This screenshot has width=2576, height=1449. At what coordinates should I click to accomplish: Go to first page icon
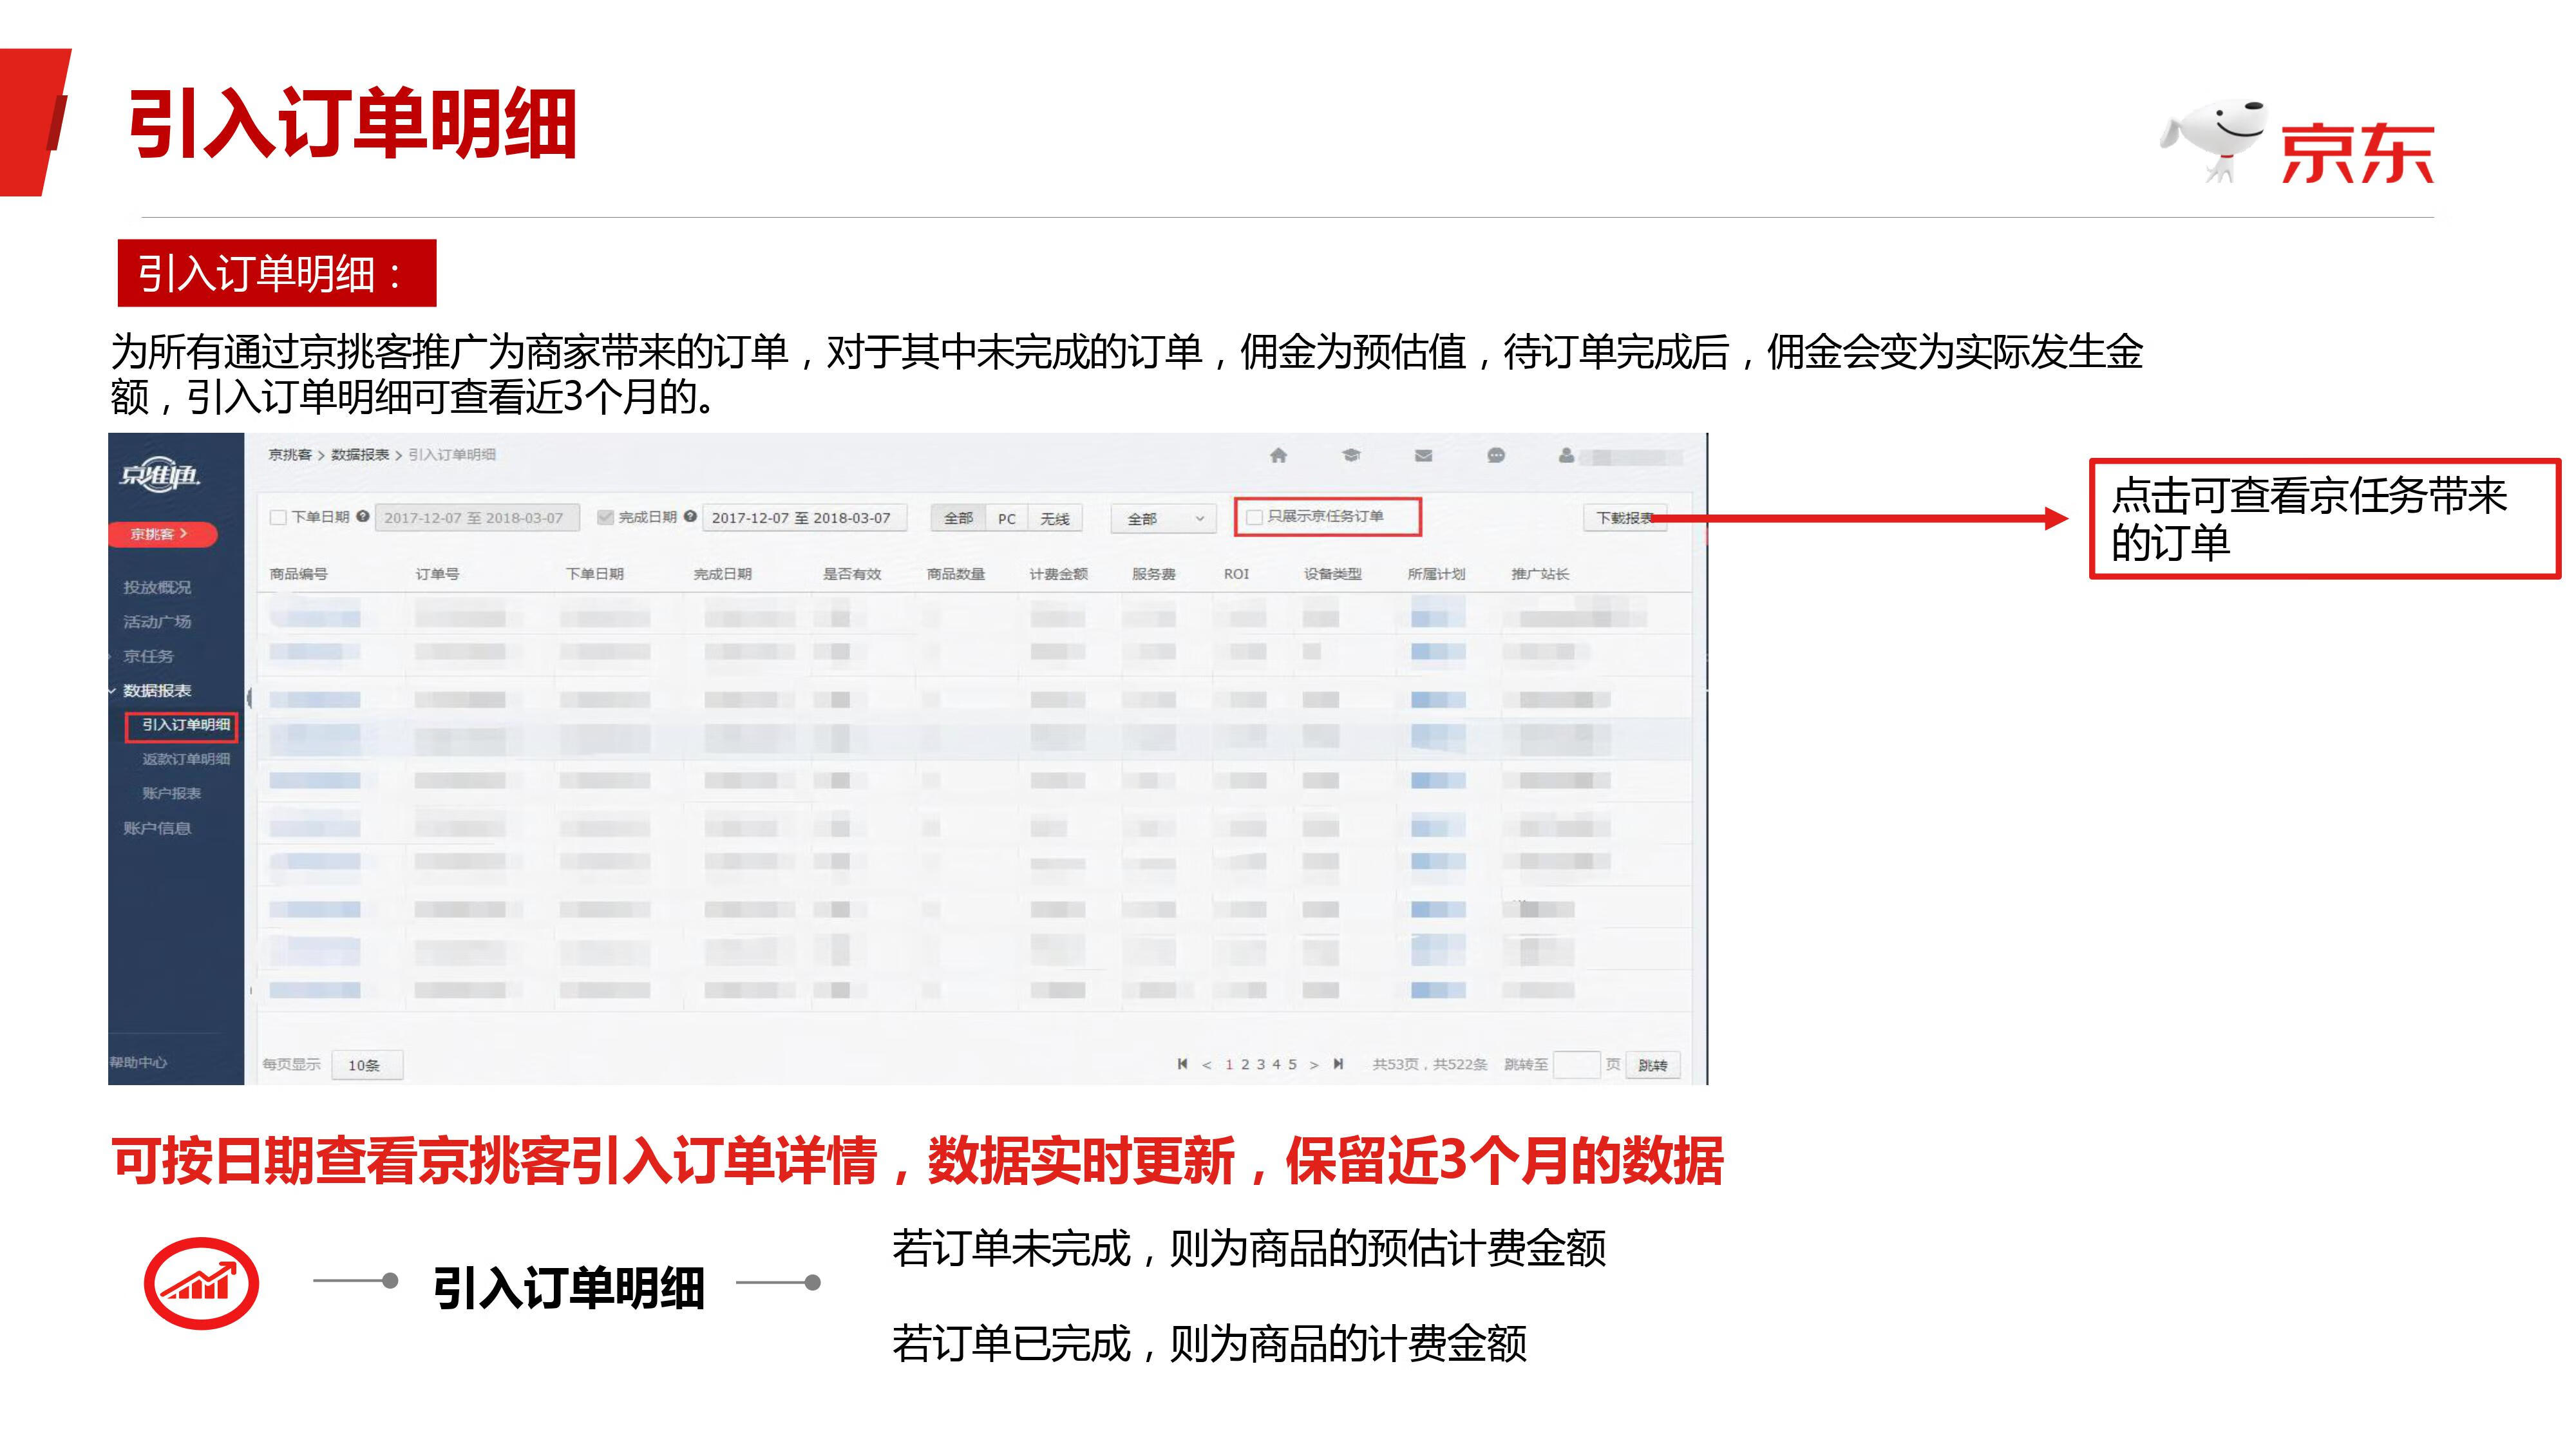pos(1183,1064)
